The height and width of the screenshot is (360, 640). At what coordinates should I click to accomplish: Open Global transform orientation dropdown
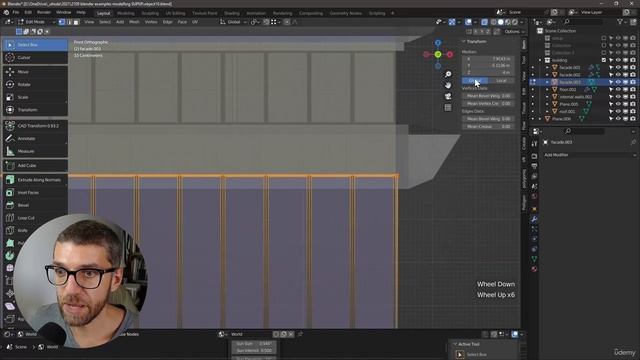233,22
